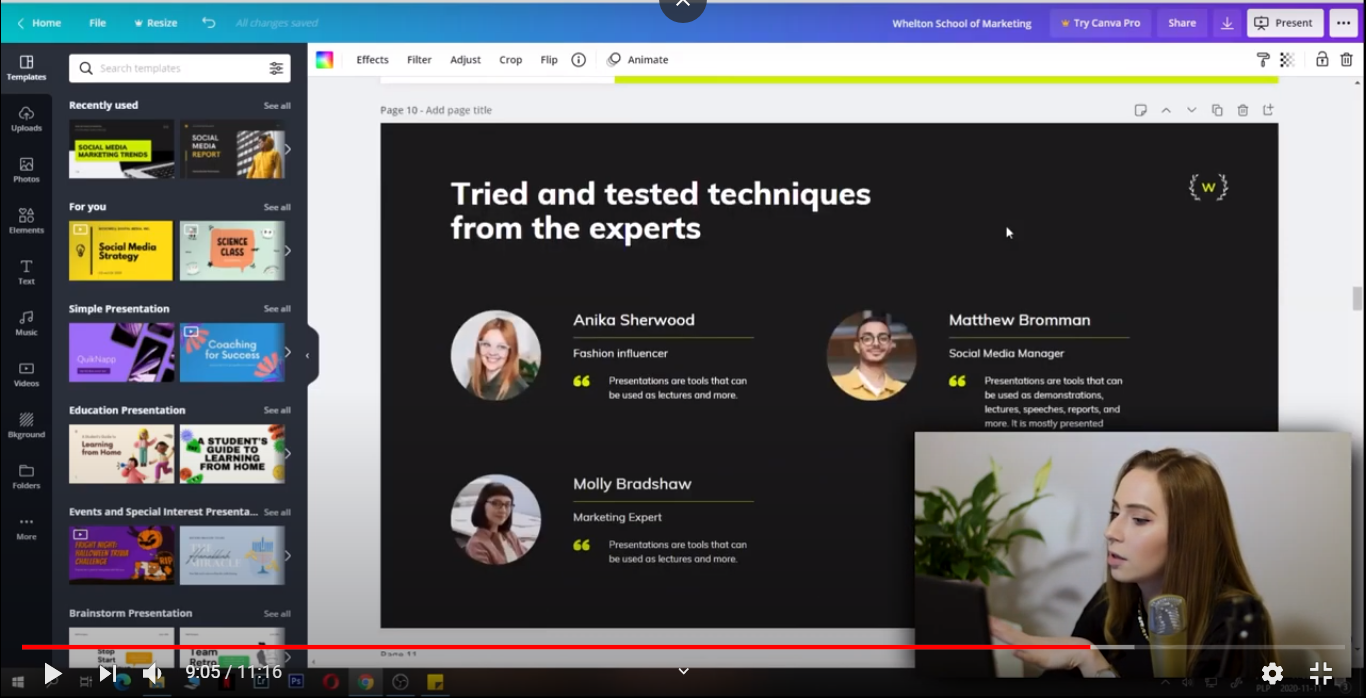This screenshot has height=698, width=1366.
Task: Open video settings gear
Action: tap(1272, 674)
